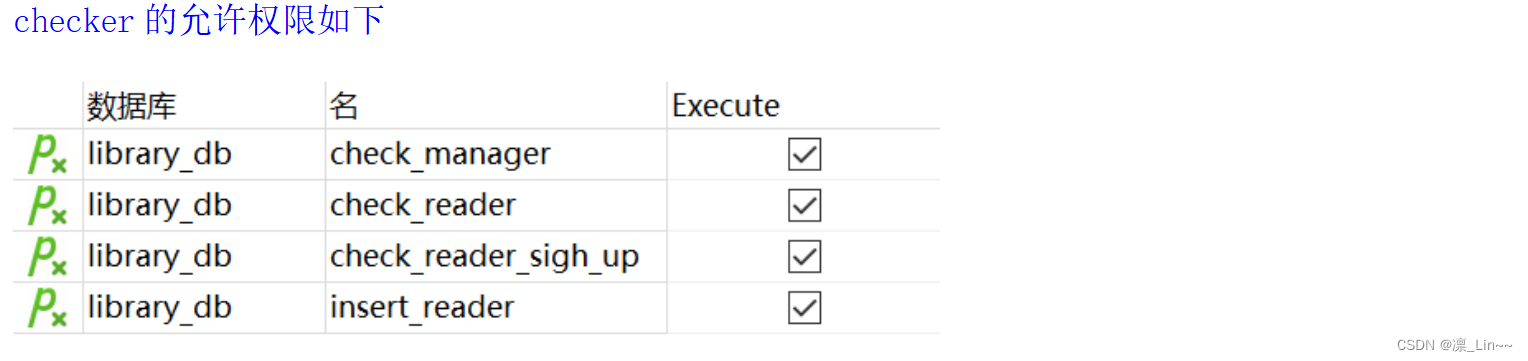Click the procedure icon next to check_reader_sigh_up
This screenshot has height=361, width=1528.
coord(47,257)
